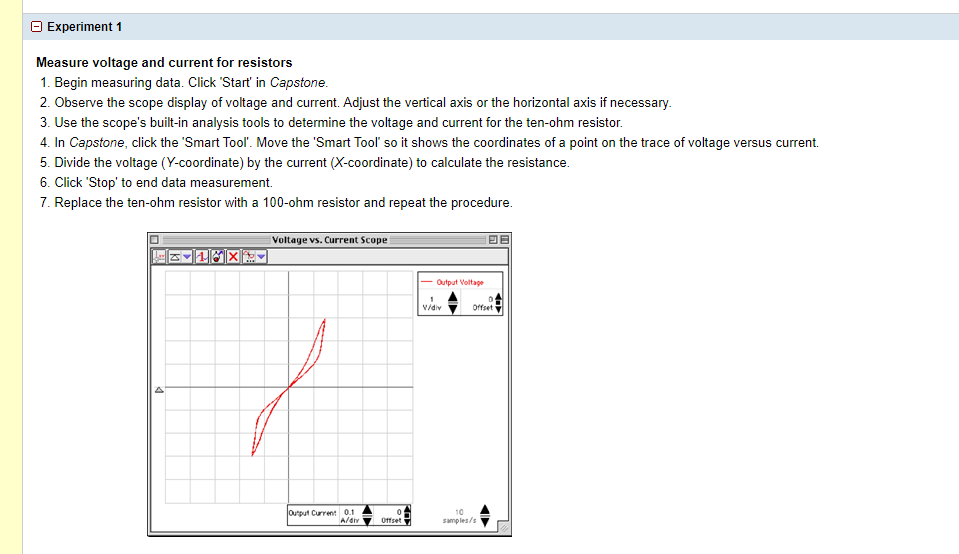
Task: Click the 'Voltage vs. Current Scope' title bar
Action: tap(329, 240)
